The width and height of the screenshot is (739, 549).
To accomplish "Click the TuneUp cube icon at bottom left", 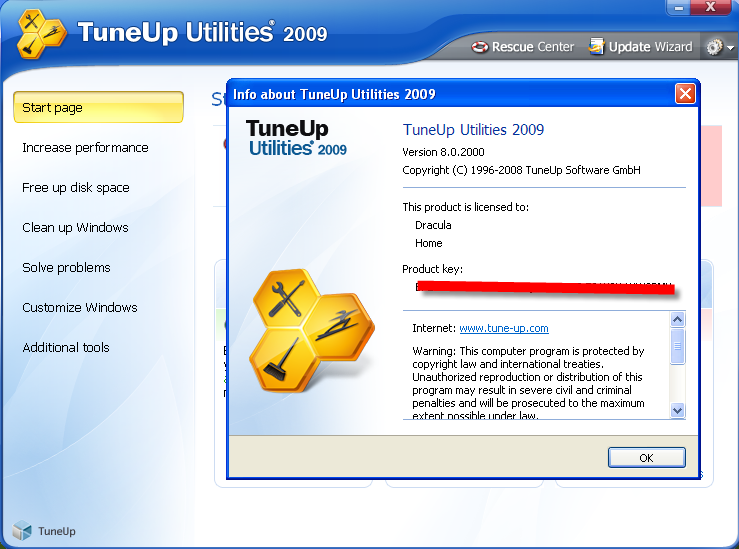I will (22, 531).
